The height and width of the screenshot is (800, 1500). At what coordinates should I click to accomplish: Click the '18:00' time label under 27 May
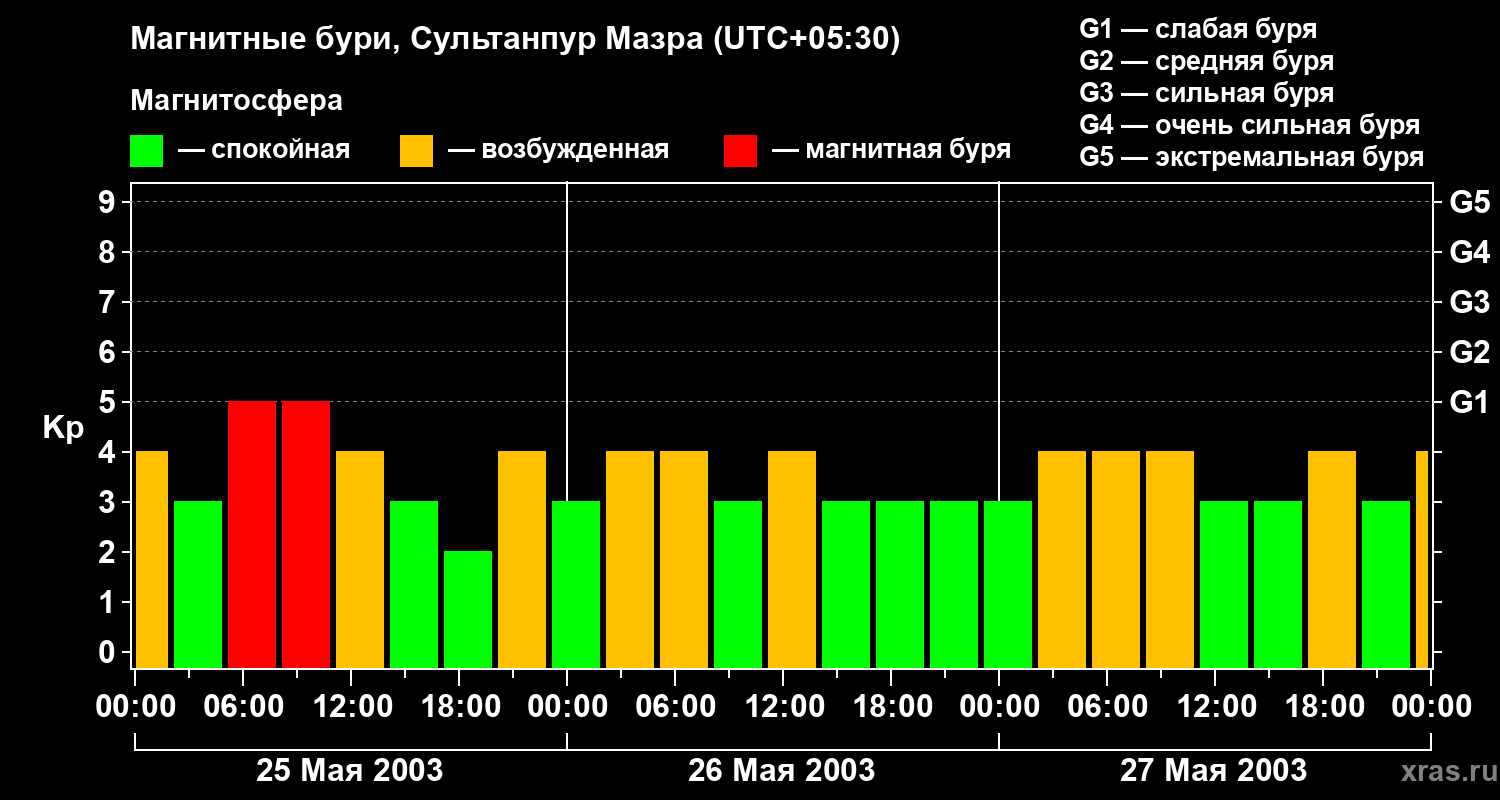coord(1324,706)
